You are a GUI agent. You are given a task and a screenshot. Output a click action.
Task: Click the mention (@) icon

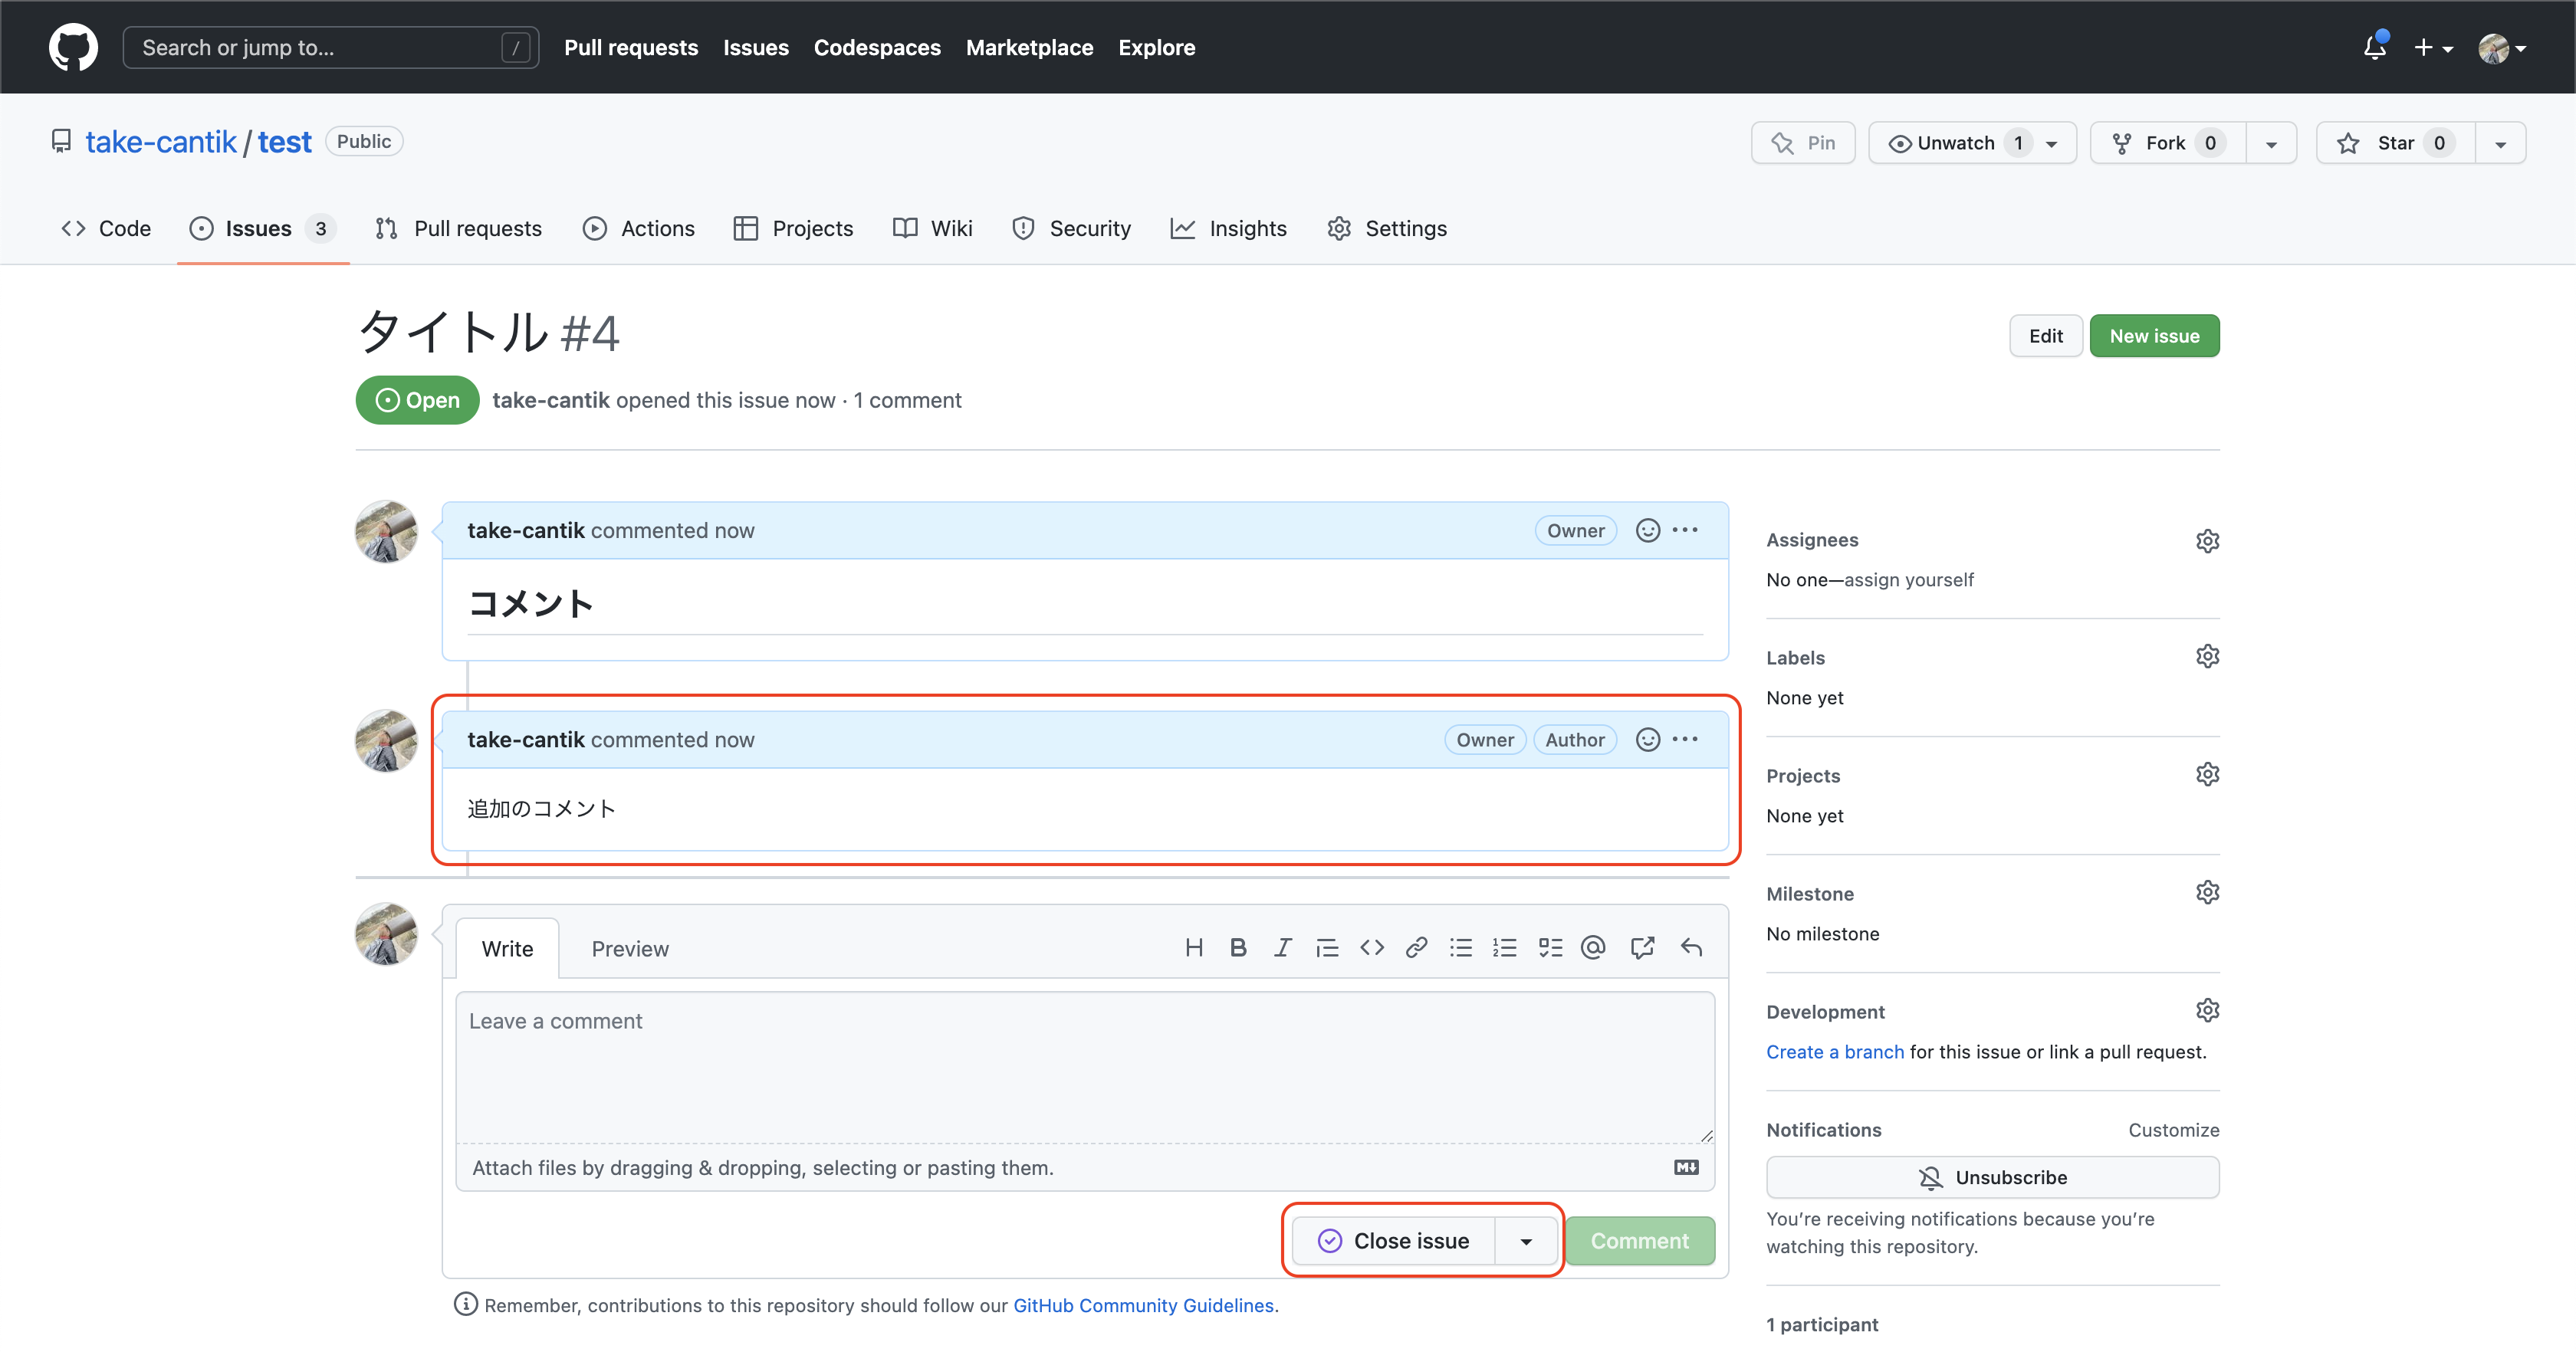[1593, 947]
